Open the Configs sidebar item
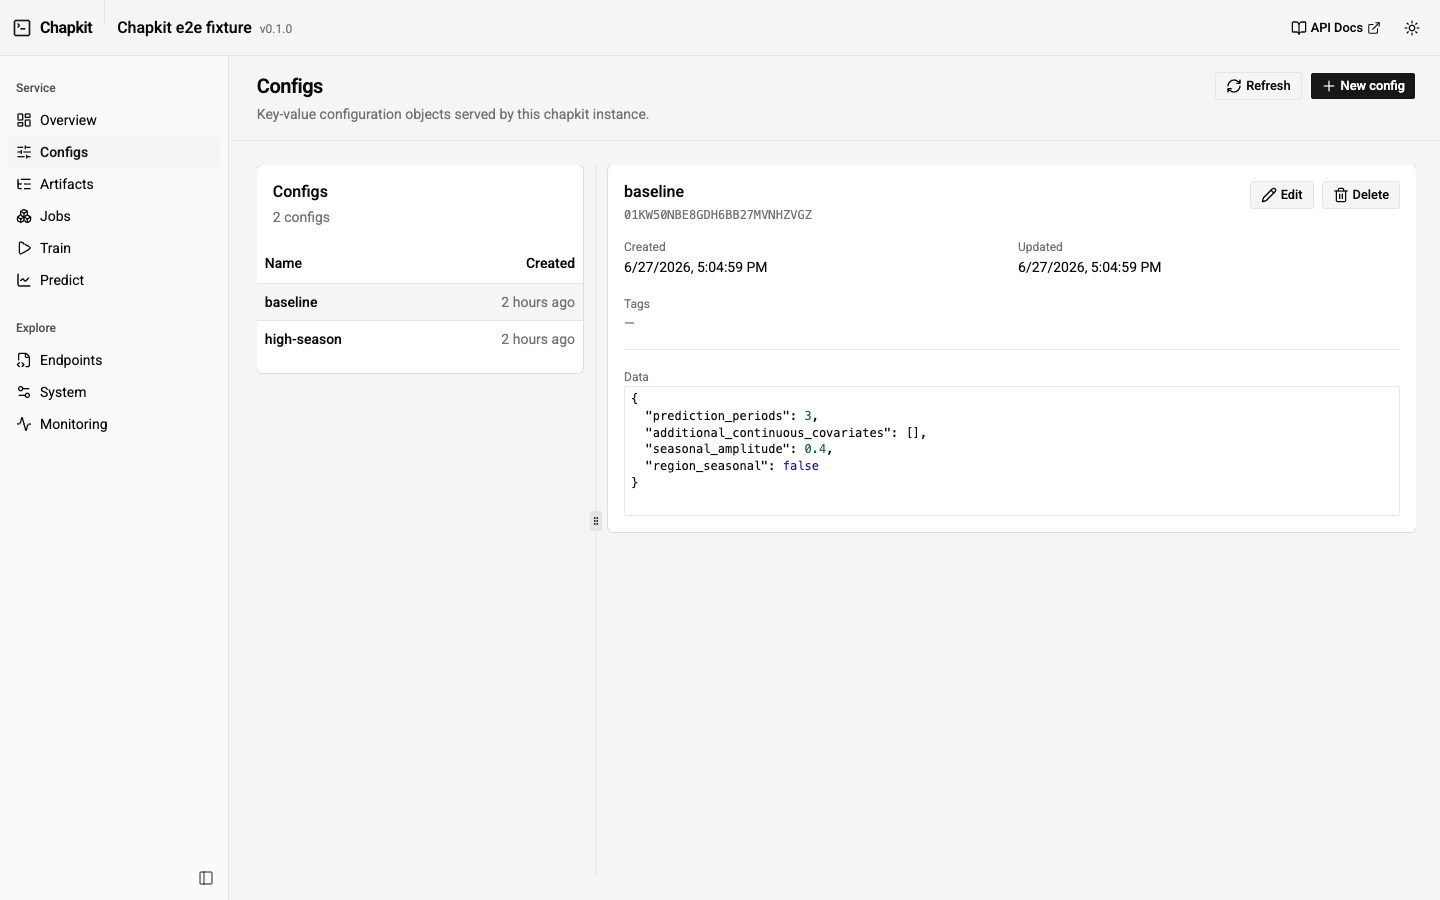Screen dimensions: 1440x900 [x=114, y=152]
